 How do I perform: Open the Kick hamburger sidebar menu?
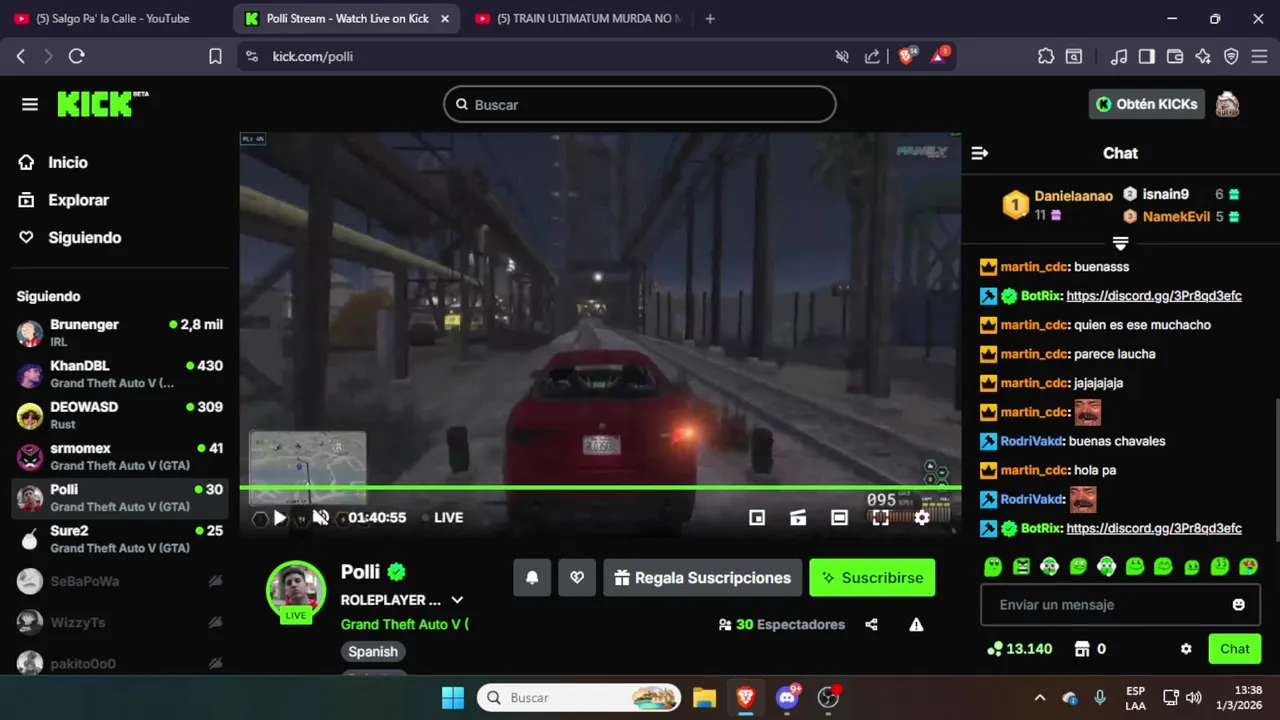point(30,104)
